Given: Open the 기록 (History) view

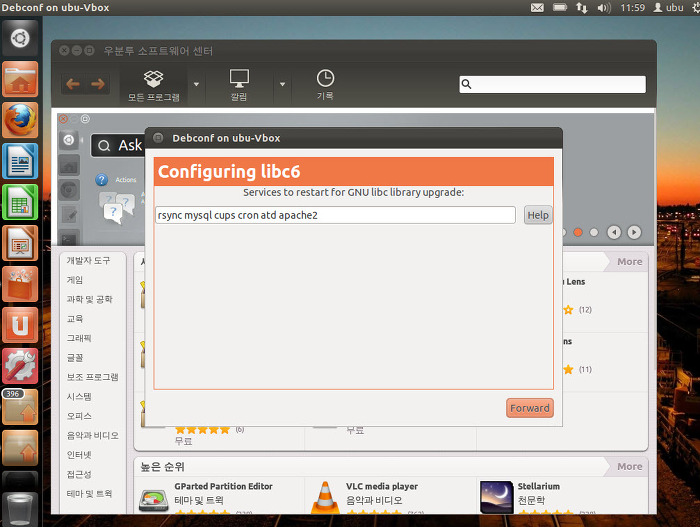Looking at the screenshot, I should click(x=325, y=85).
